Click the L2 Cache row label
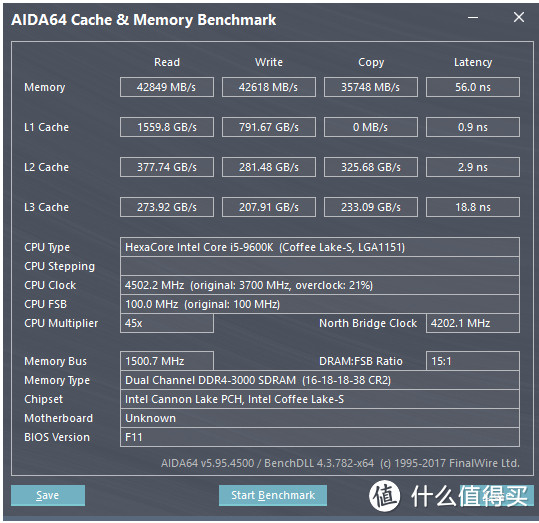Viewport: 539px width, 523px height. [x=46, y=167]
